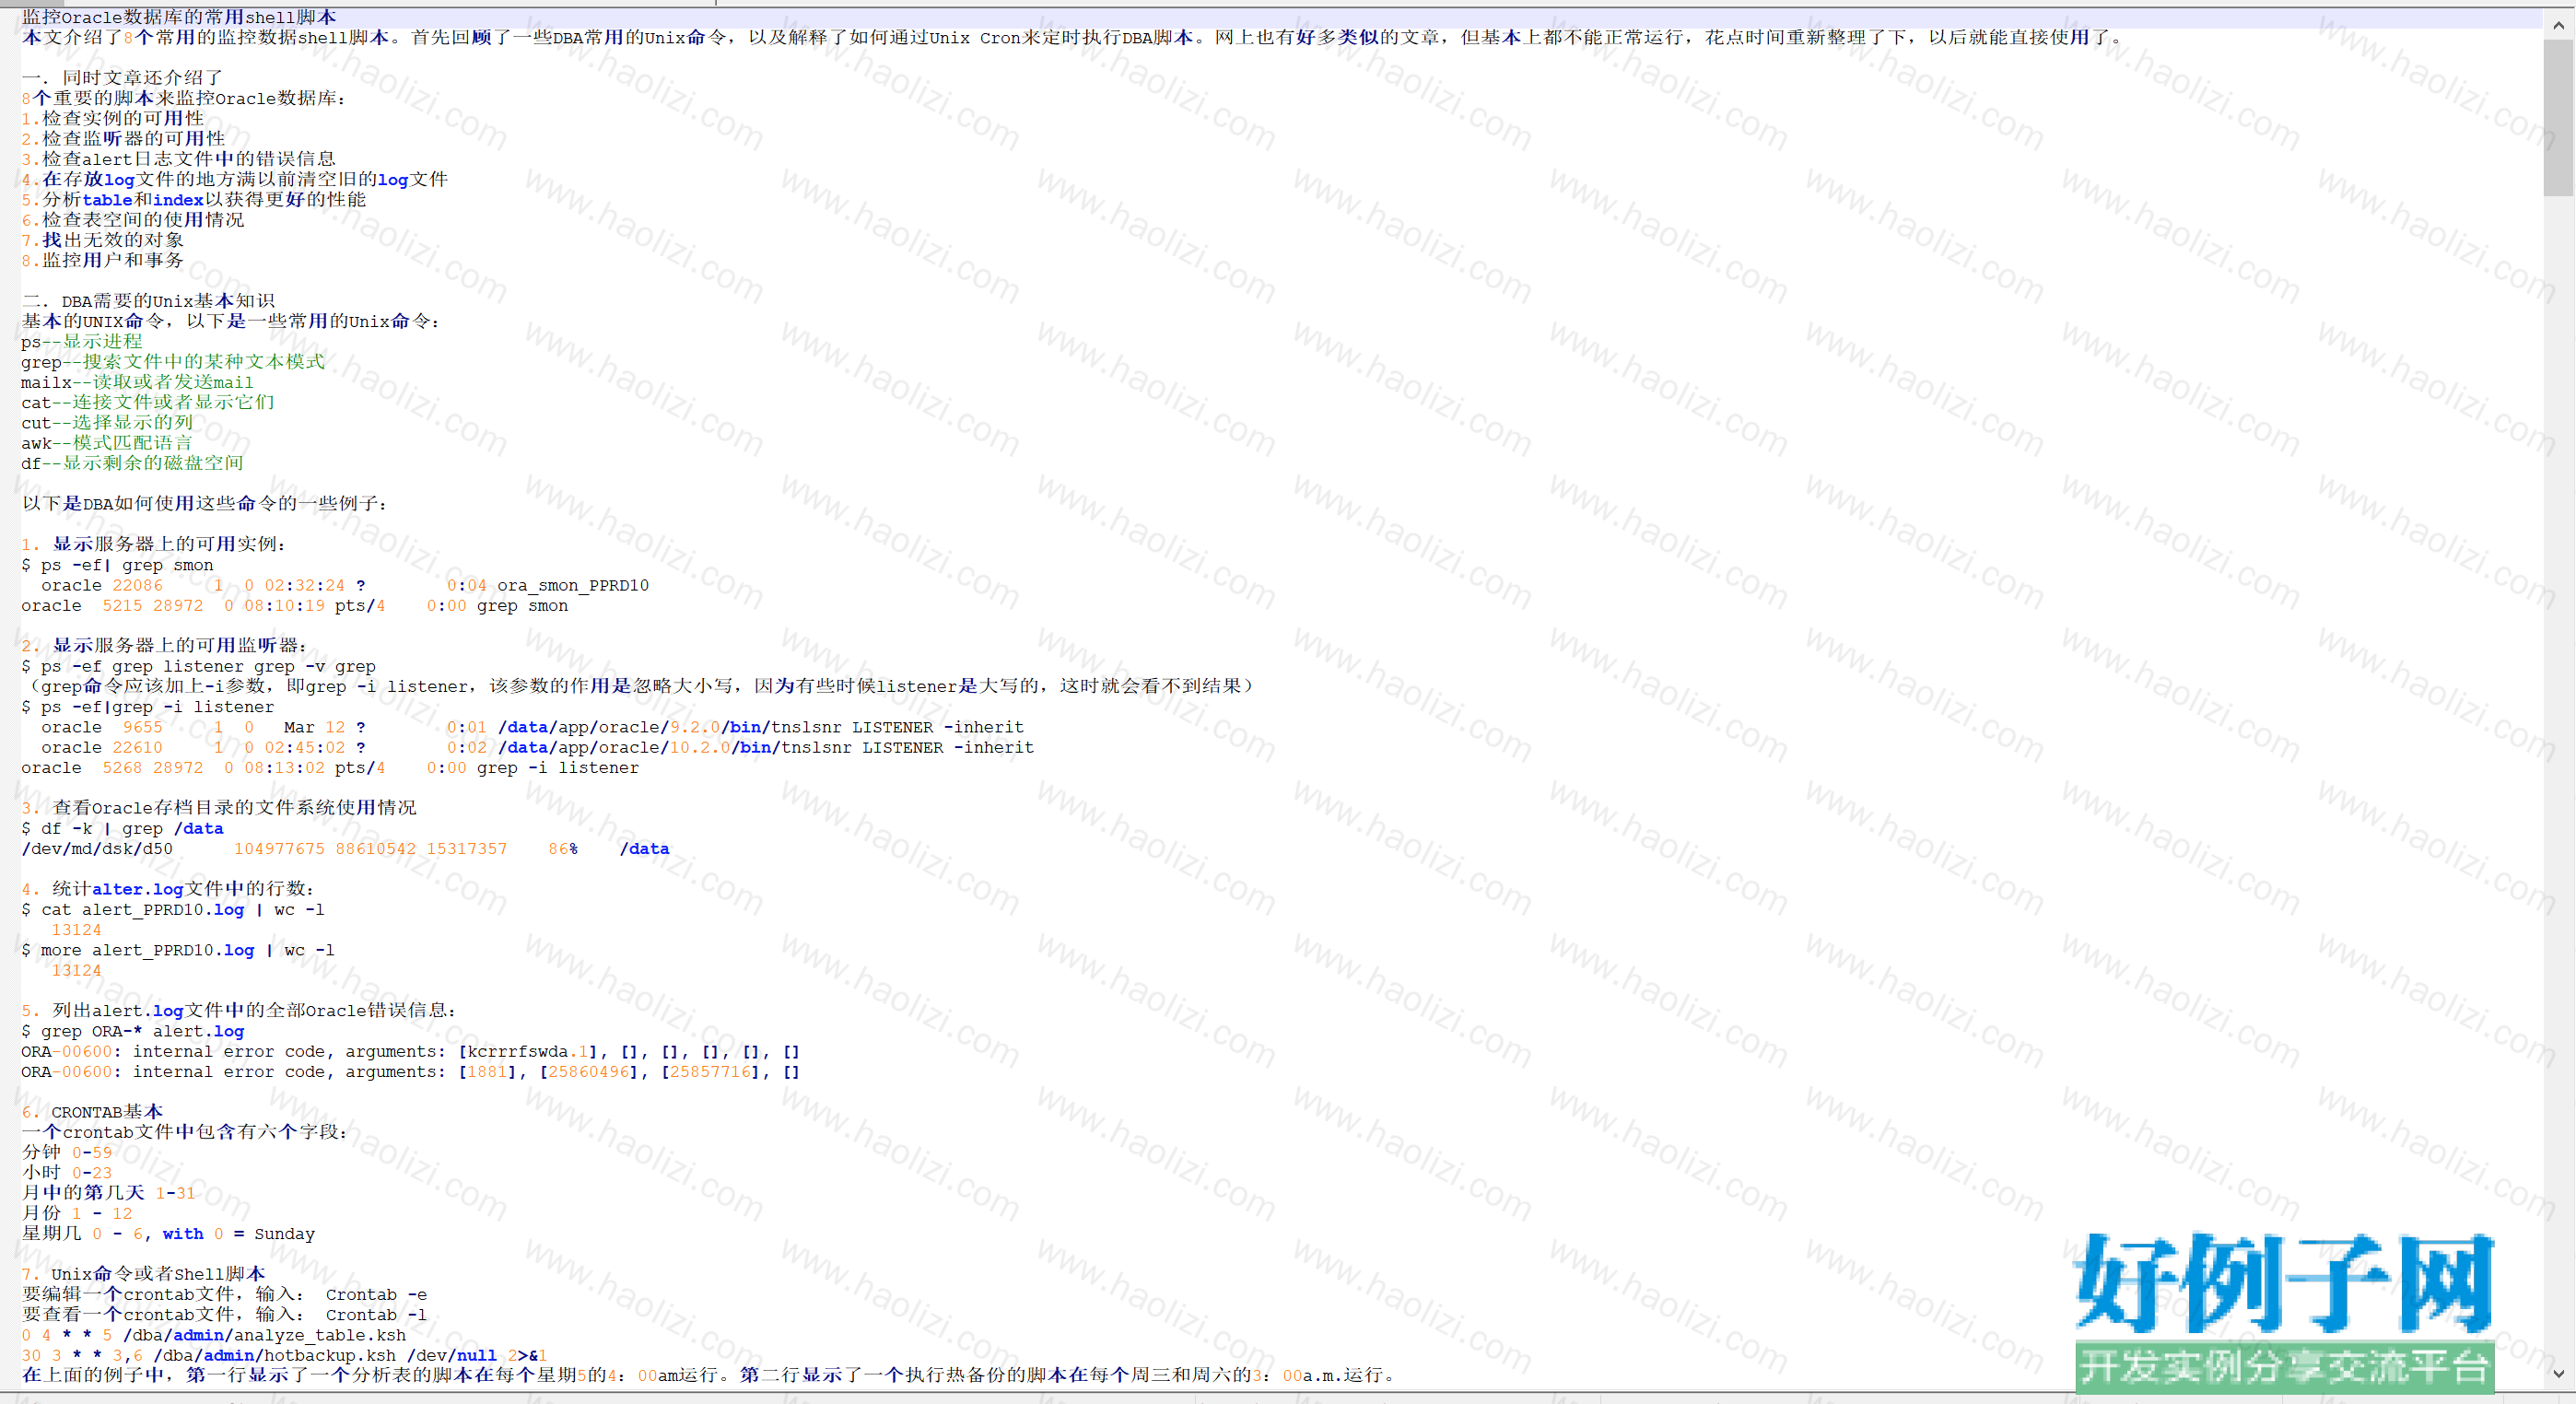Click the command "$ more alert_PPRD10.log | wc -l"
The width and height of the screenshot is (2576, 1404).
178,949
